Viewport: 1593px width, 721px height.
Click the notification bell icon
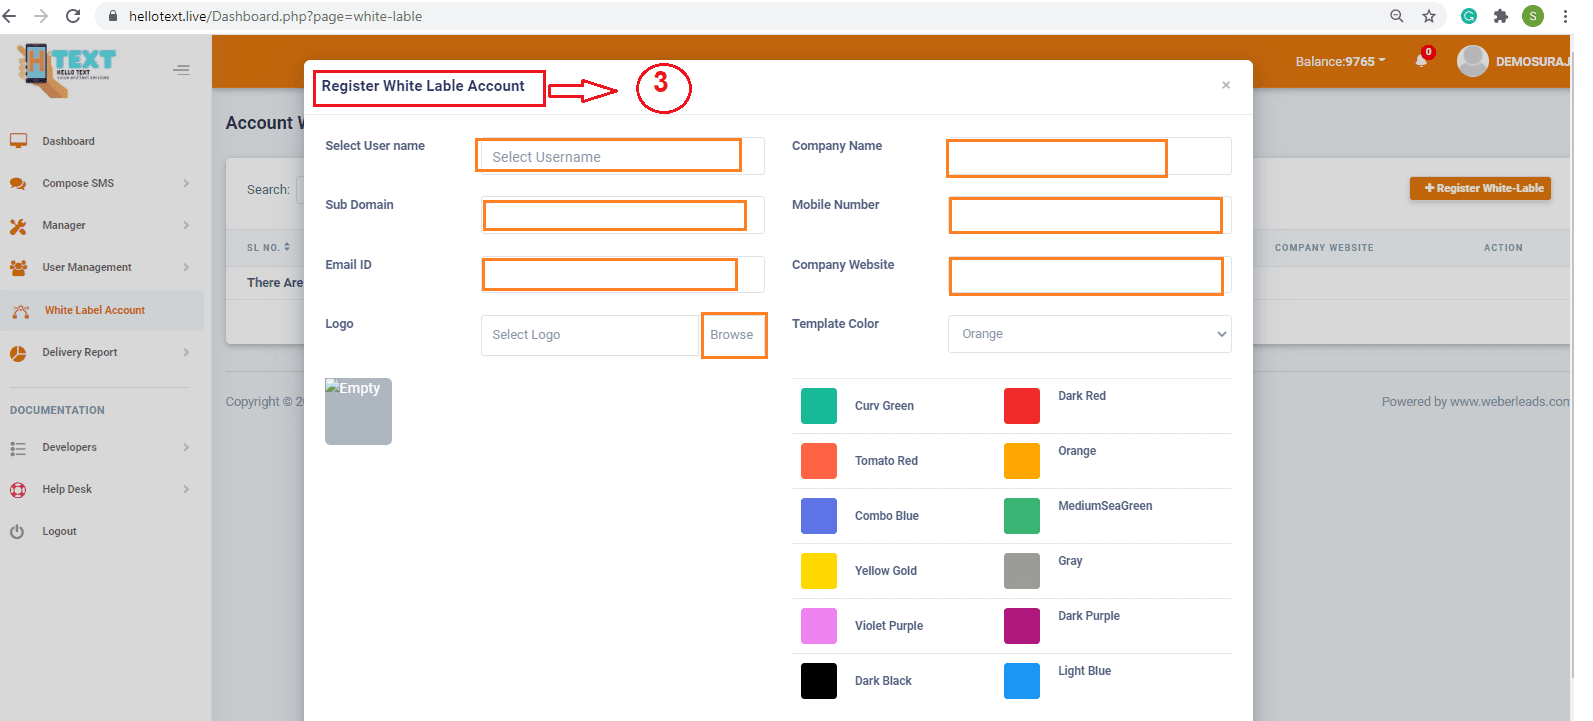pyautogui.click(x=1421, y=60)
